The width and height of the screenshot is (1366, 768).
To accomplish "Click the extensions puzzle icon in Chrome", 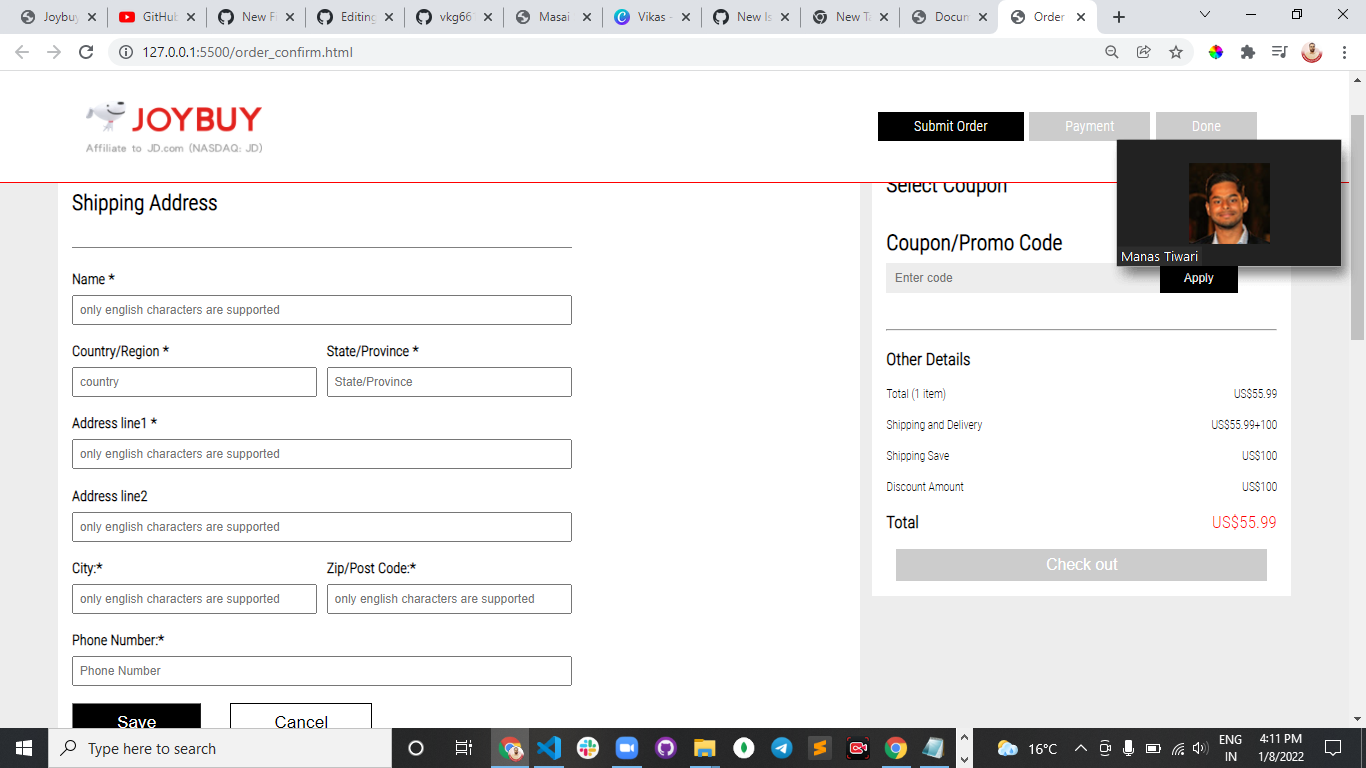I will (1247, 51).
